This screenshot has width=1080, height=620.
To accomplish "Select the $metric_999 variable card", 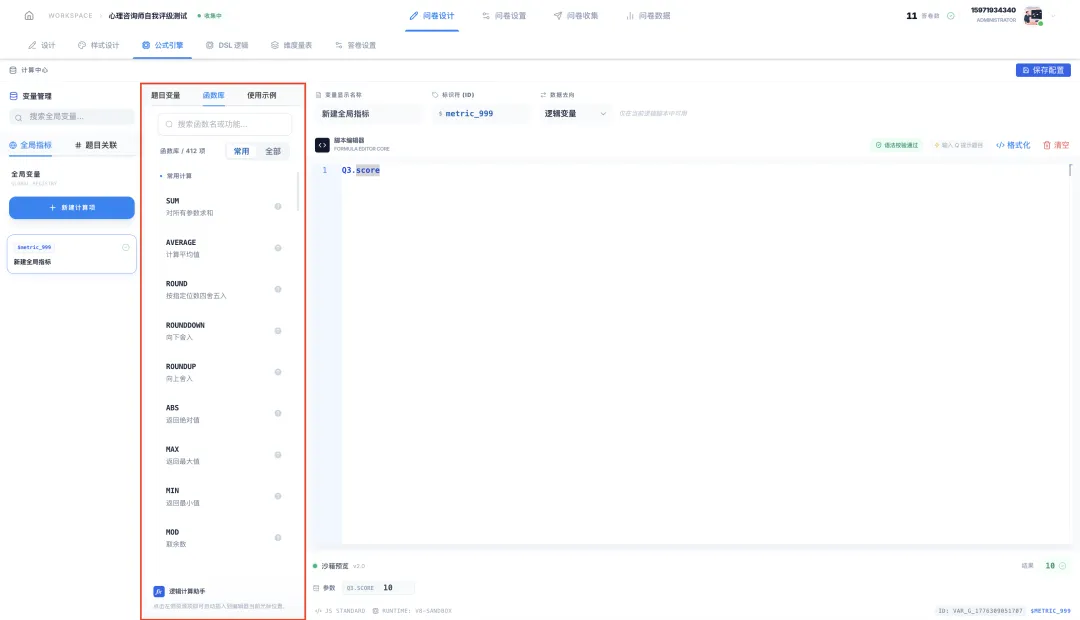I will (x=72, y=254).
